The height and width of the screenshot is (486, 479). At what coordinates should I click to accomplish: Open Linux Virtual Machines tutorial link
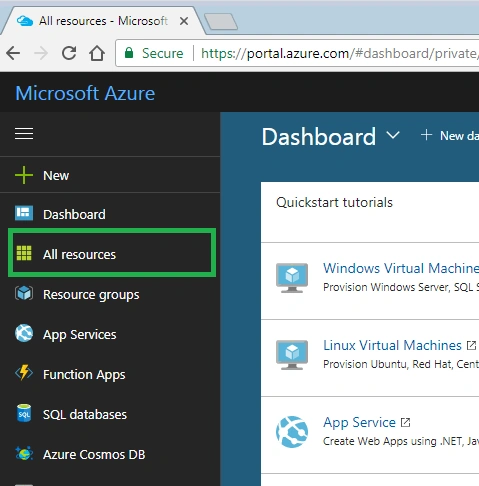tap(392, 345)
